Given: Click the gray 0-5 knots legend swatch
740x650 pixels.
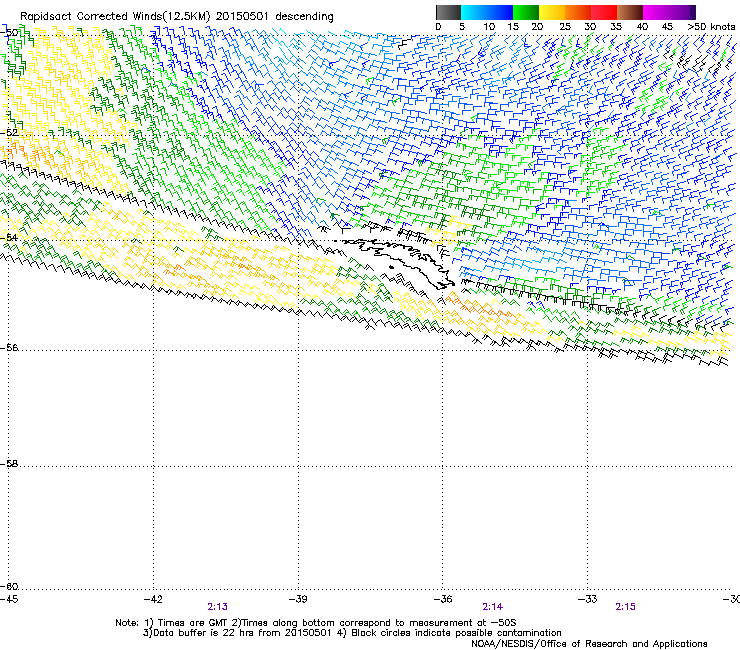Looking at the screenshot, I should [448, 12].
